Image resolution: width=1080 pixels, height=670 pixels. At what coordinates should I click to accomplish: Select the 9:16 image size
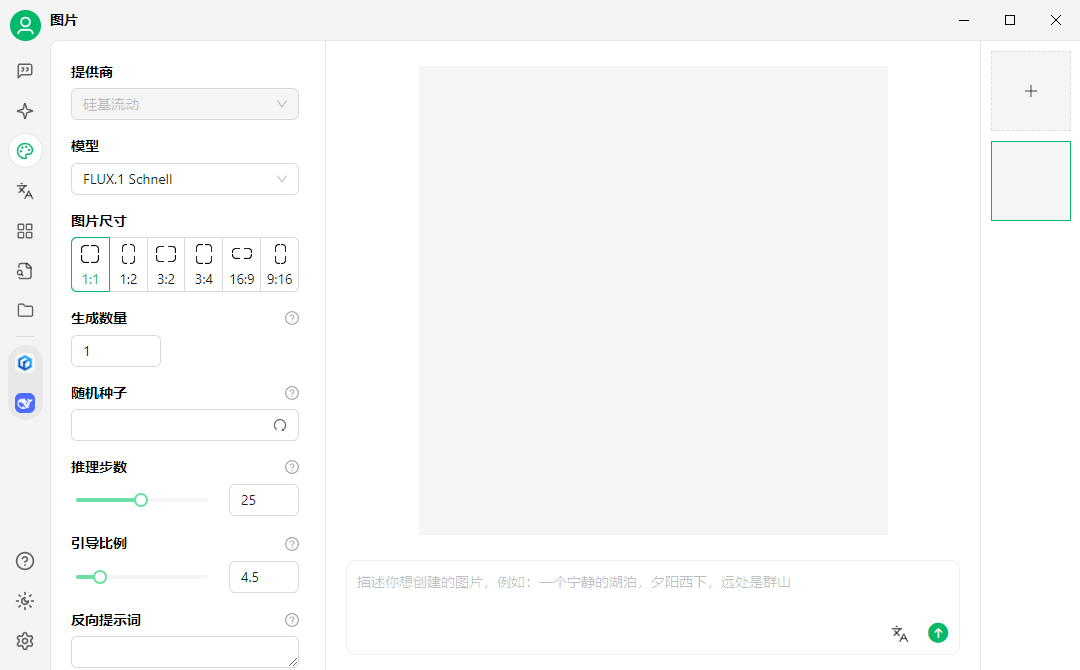tap(280, 264)
